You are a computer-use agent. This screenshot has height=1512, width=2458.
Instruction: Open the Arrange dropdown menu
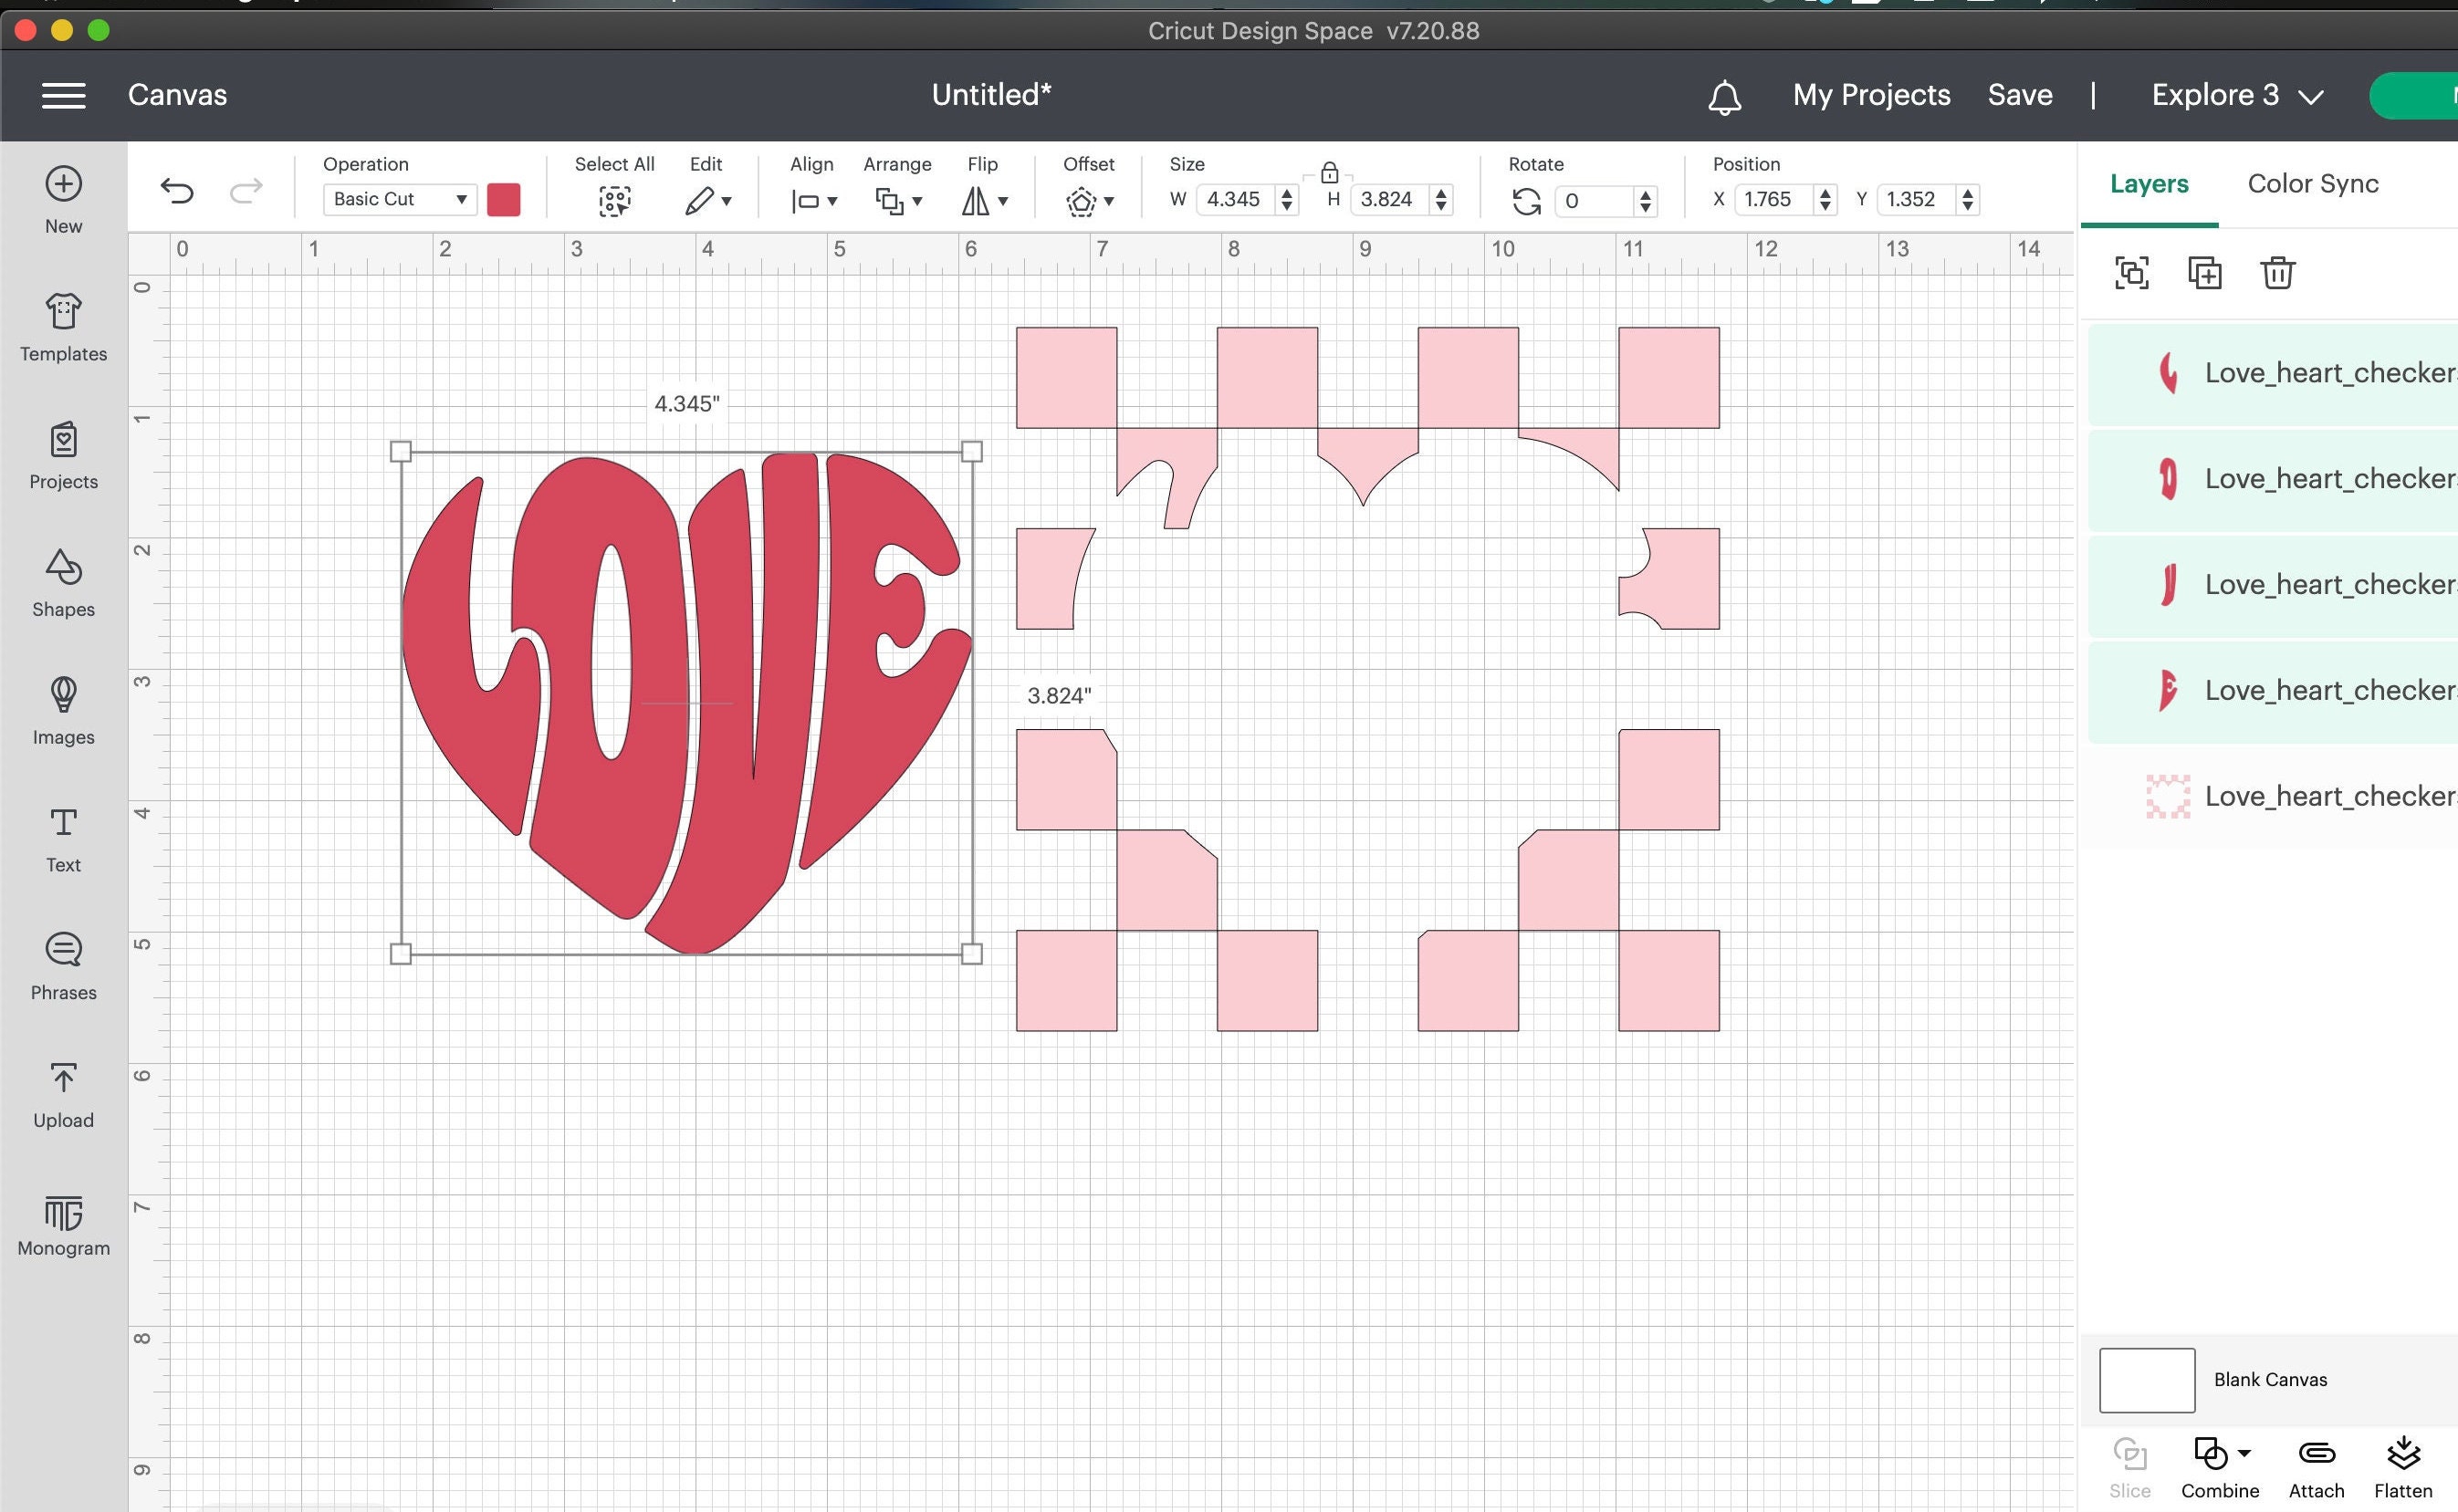point(897,200)
